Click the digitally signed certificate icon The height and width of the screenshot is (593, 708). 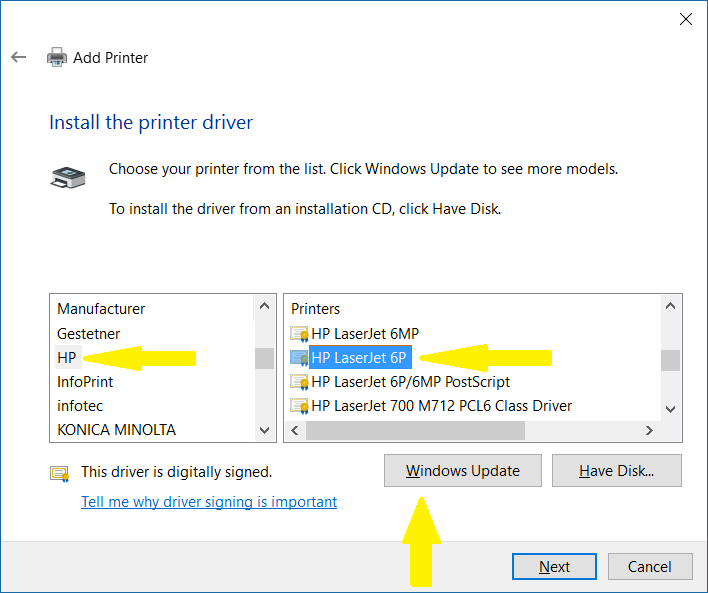pos(59,473)
